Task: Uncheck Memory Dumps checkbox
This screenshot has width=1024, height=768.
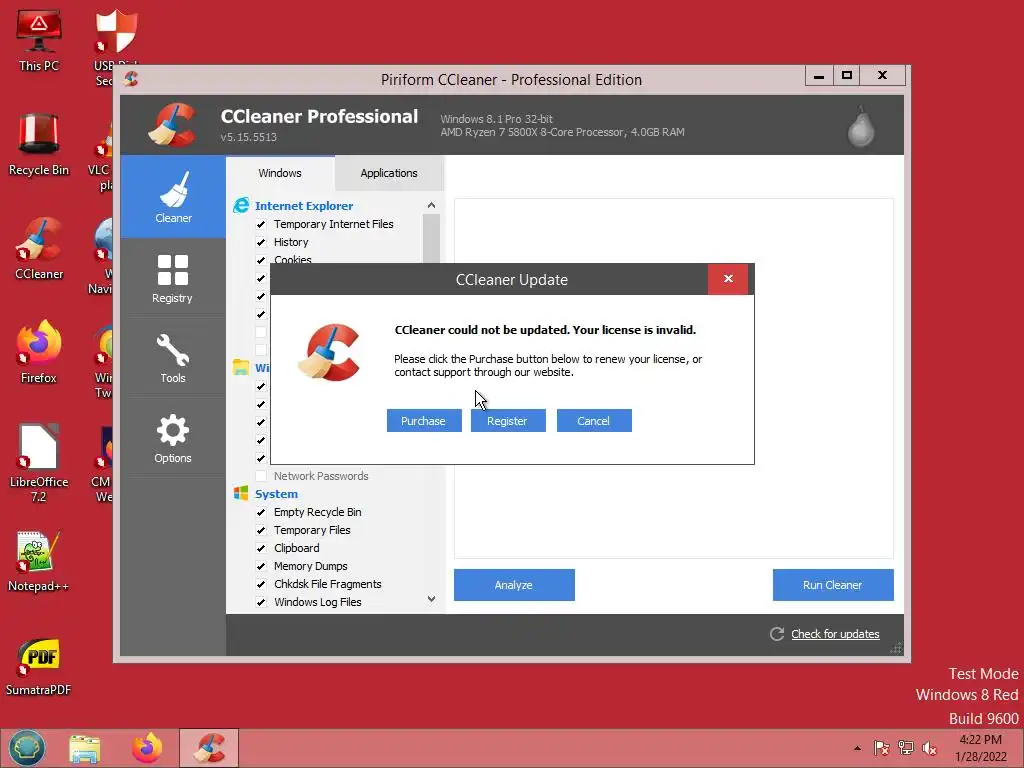Action: point(261,566)
